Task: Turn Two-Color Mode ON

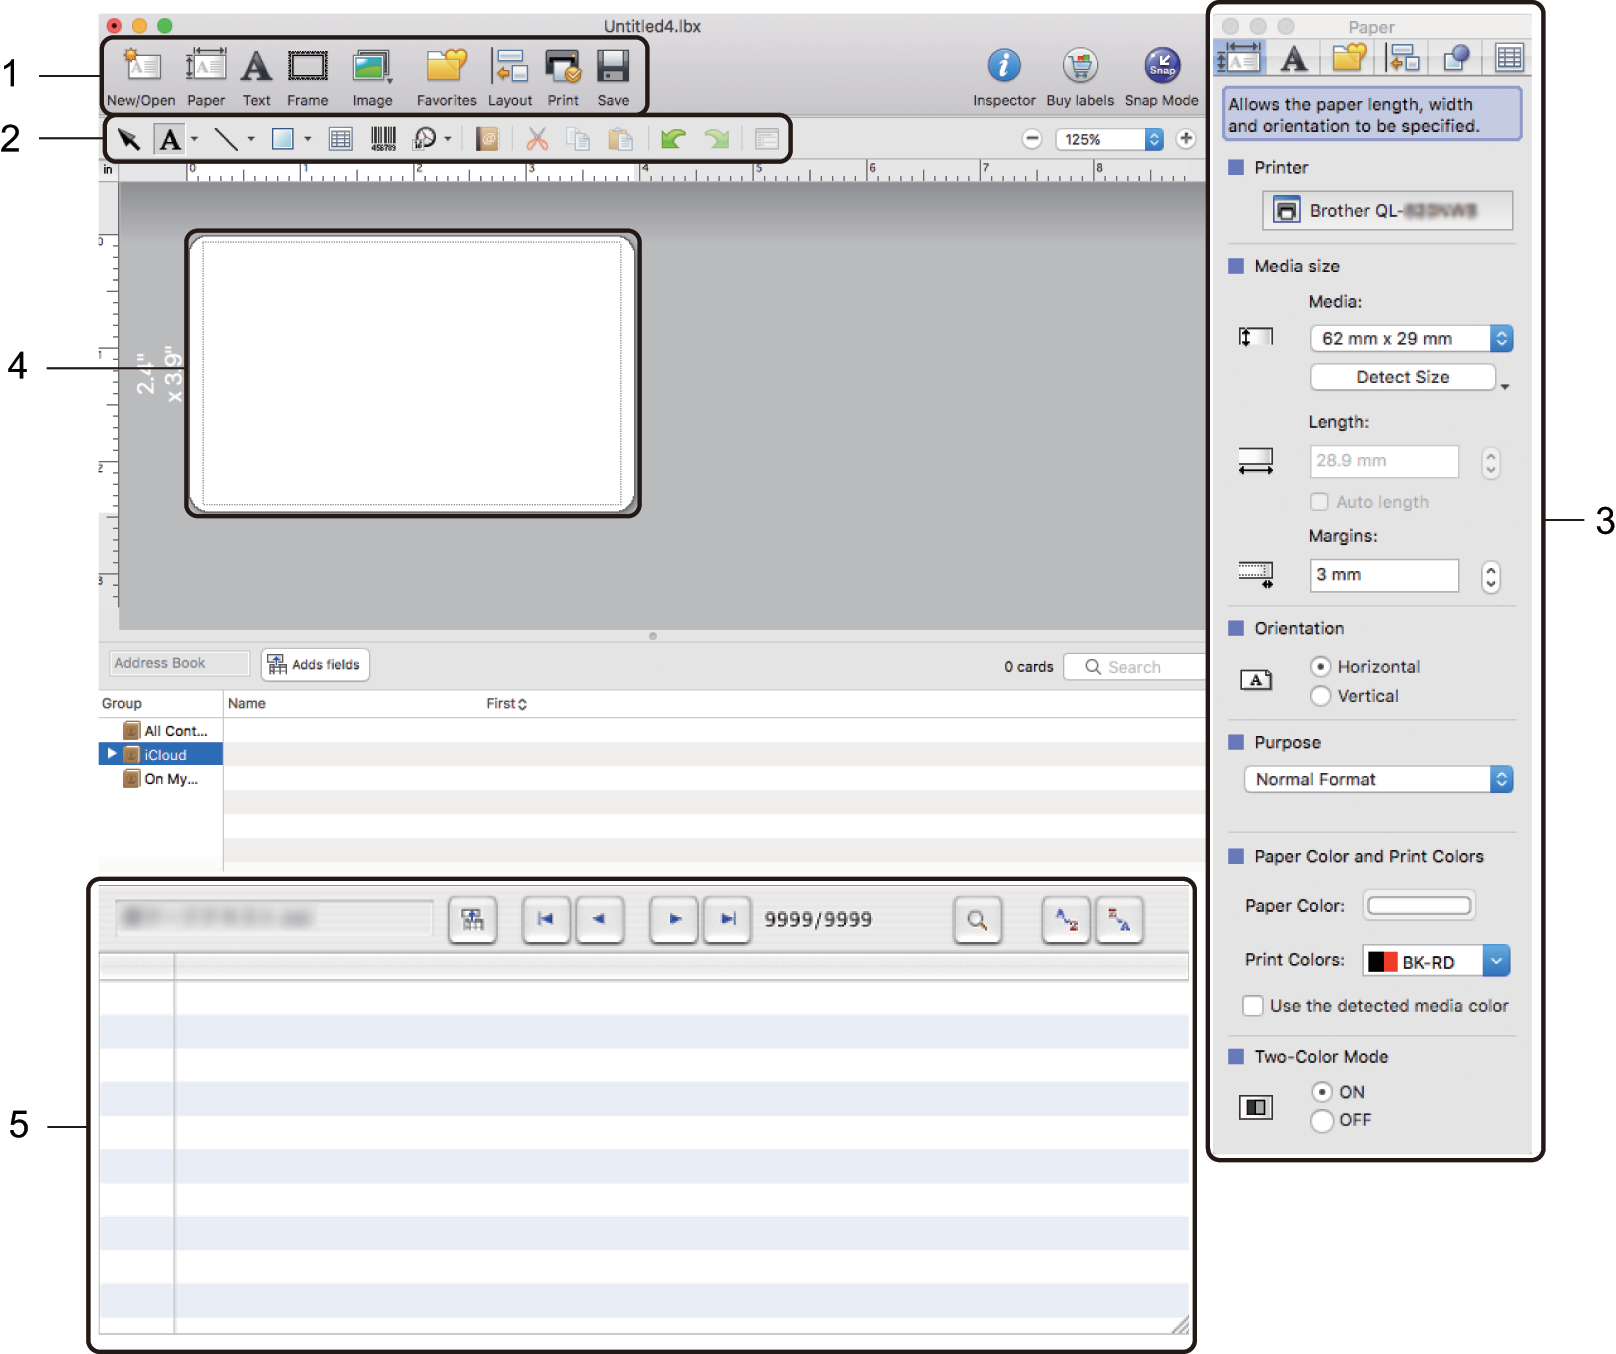Action: click(1322, 1092)
